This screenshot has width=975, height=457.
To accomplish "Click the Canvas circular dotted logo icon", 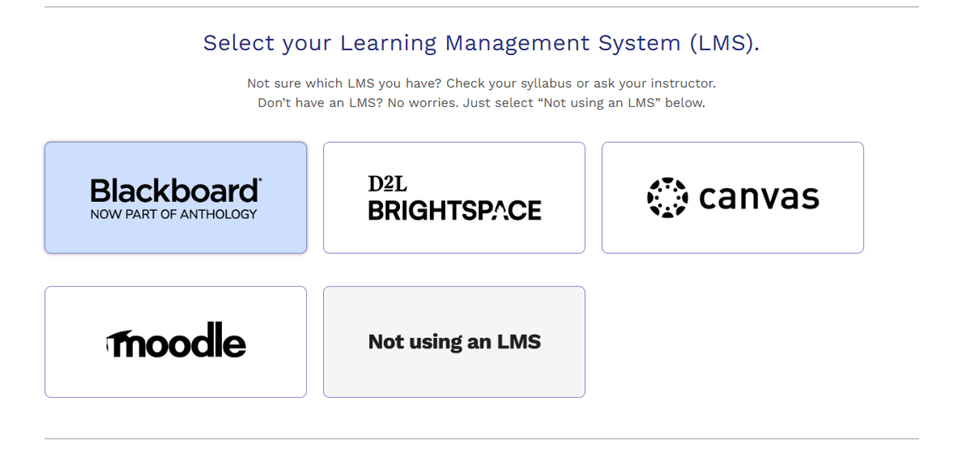I will pos(667,198).
